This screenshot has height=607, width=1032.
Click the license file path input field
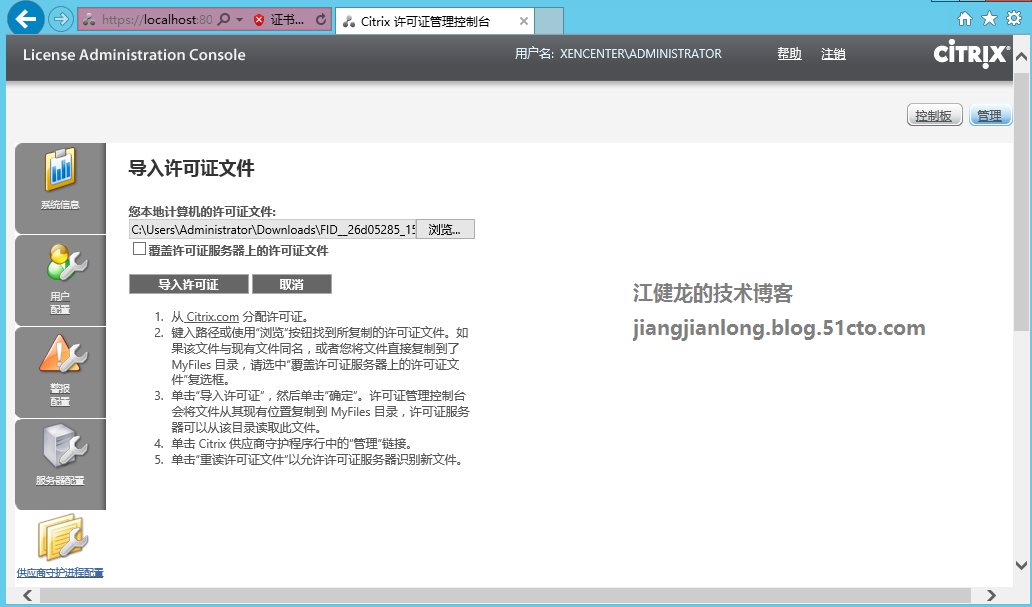pyautogui.click(x=272, y=229)
